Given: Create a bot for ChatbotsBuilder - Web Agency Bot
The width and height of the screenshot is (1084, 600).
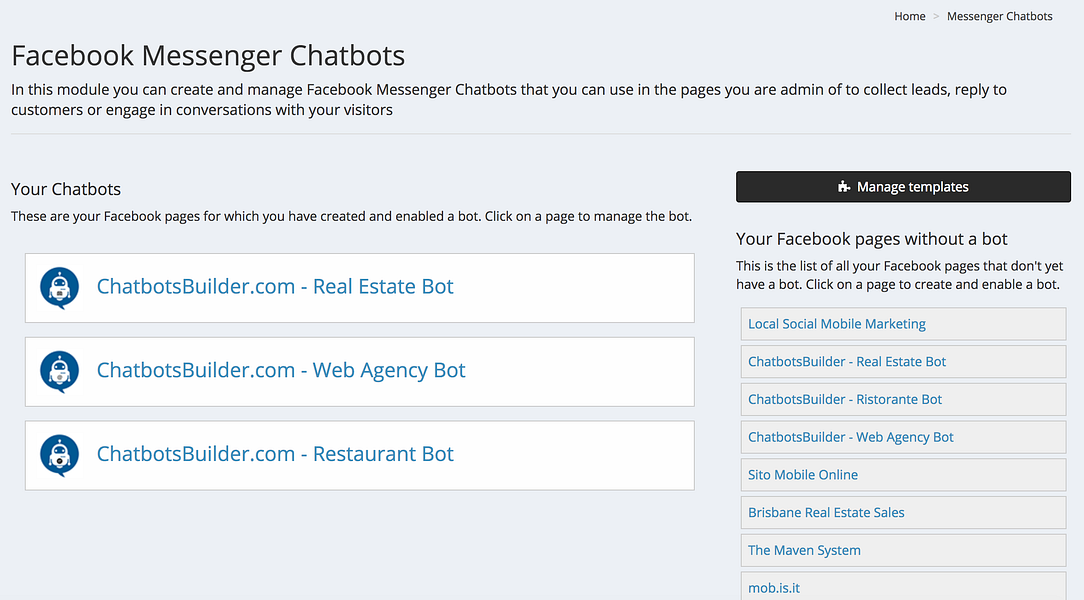Looking at the screenshot, I should tap(850, 437).
